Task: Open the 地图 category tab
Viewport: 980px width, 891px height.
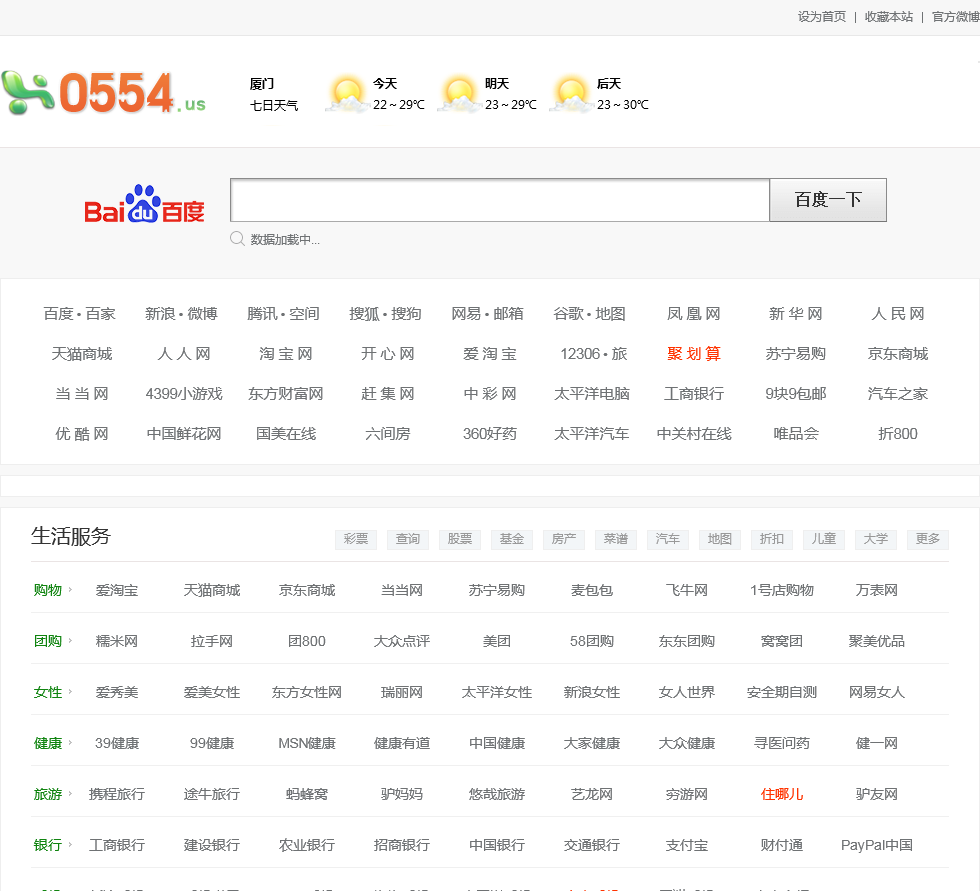Action: pyautogui.click(x=719, y=539)
